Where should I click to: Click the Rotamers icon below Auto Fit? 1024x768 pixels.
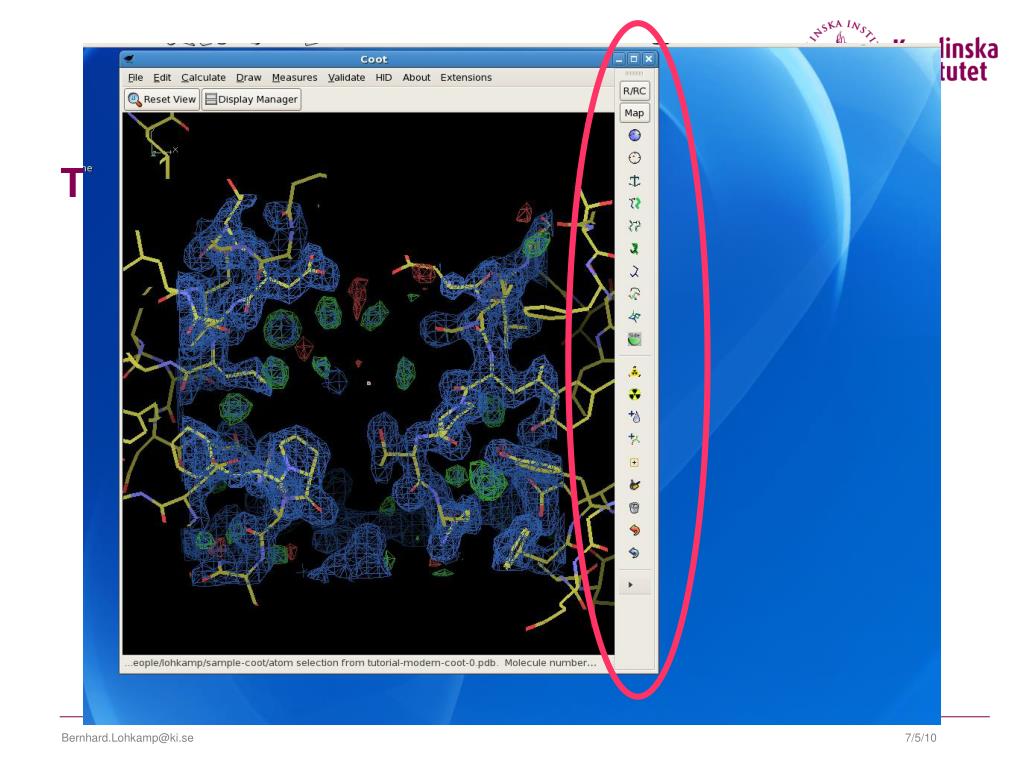click(634, 272)
